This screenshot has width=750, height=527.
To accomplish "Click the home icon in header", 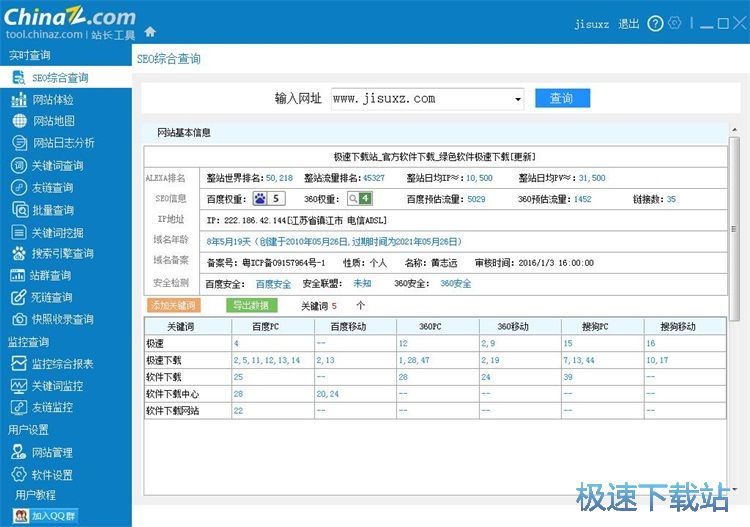I will (x=150, y=32).
